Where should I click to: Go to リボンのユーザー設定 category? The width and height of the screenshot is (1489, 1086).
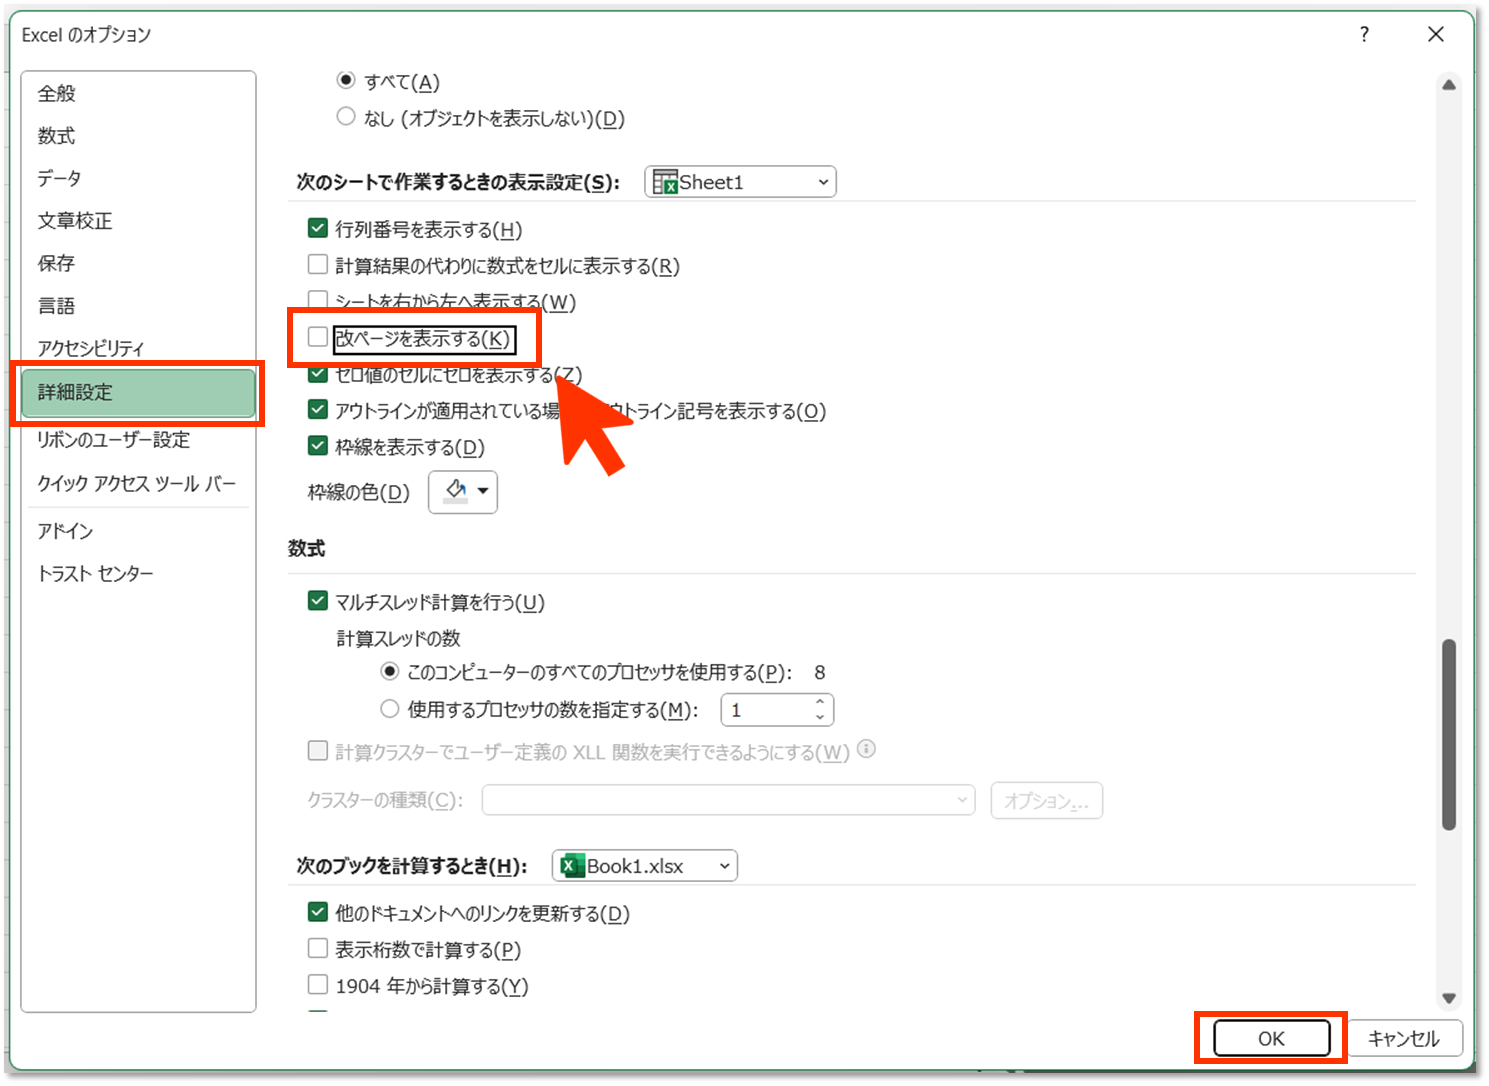coord(113,440)
